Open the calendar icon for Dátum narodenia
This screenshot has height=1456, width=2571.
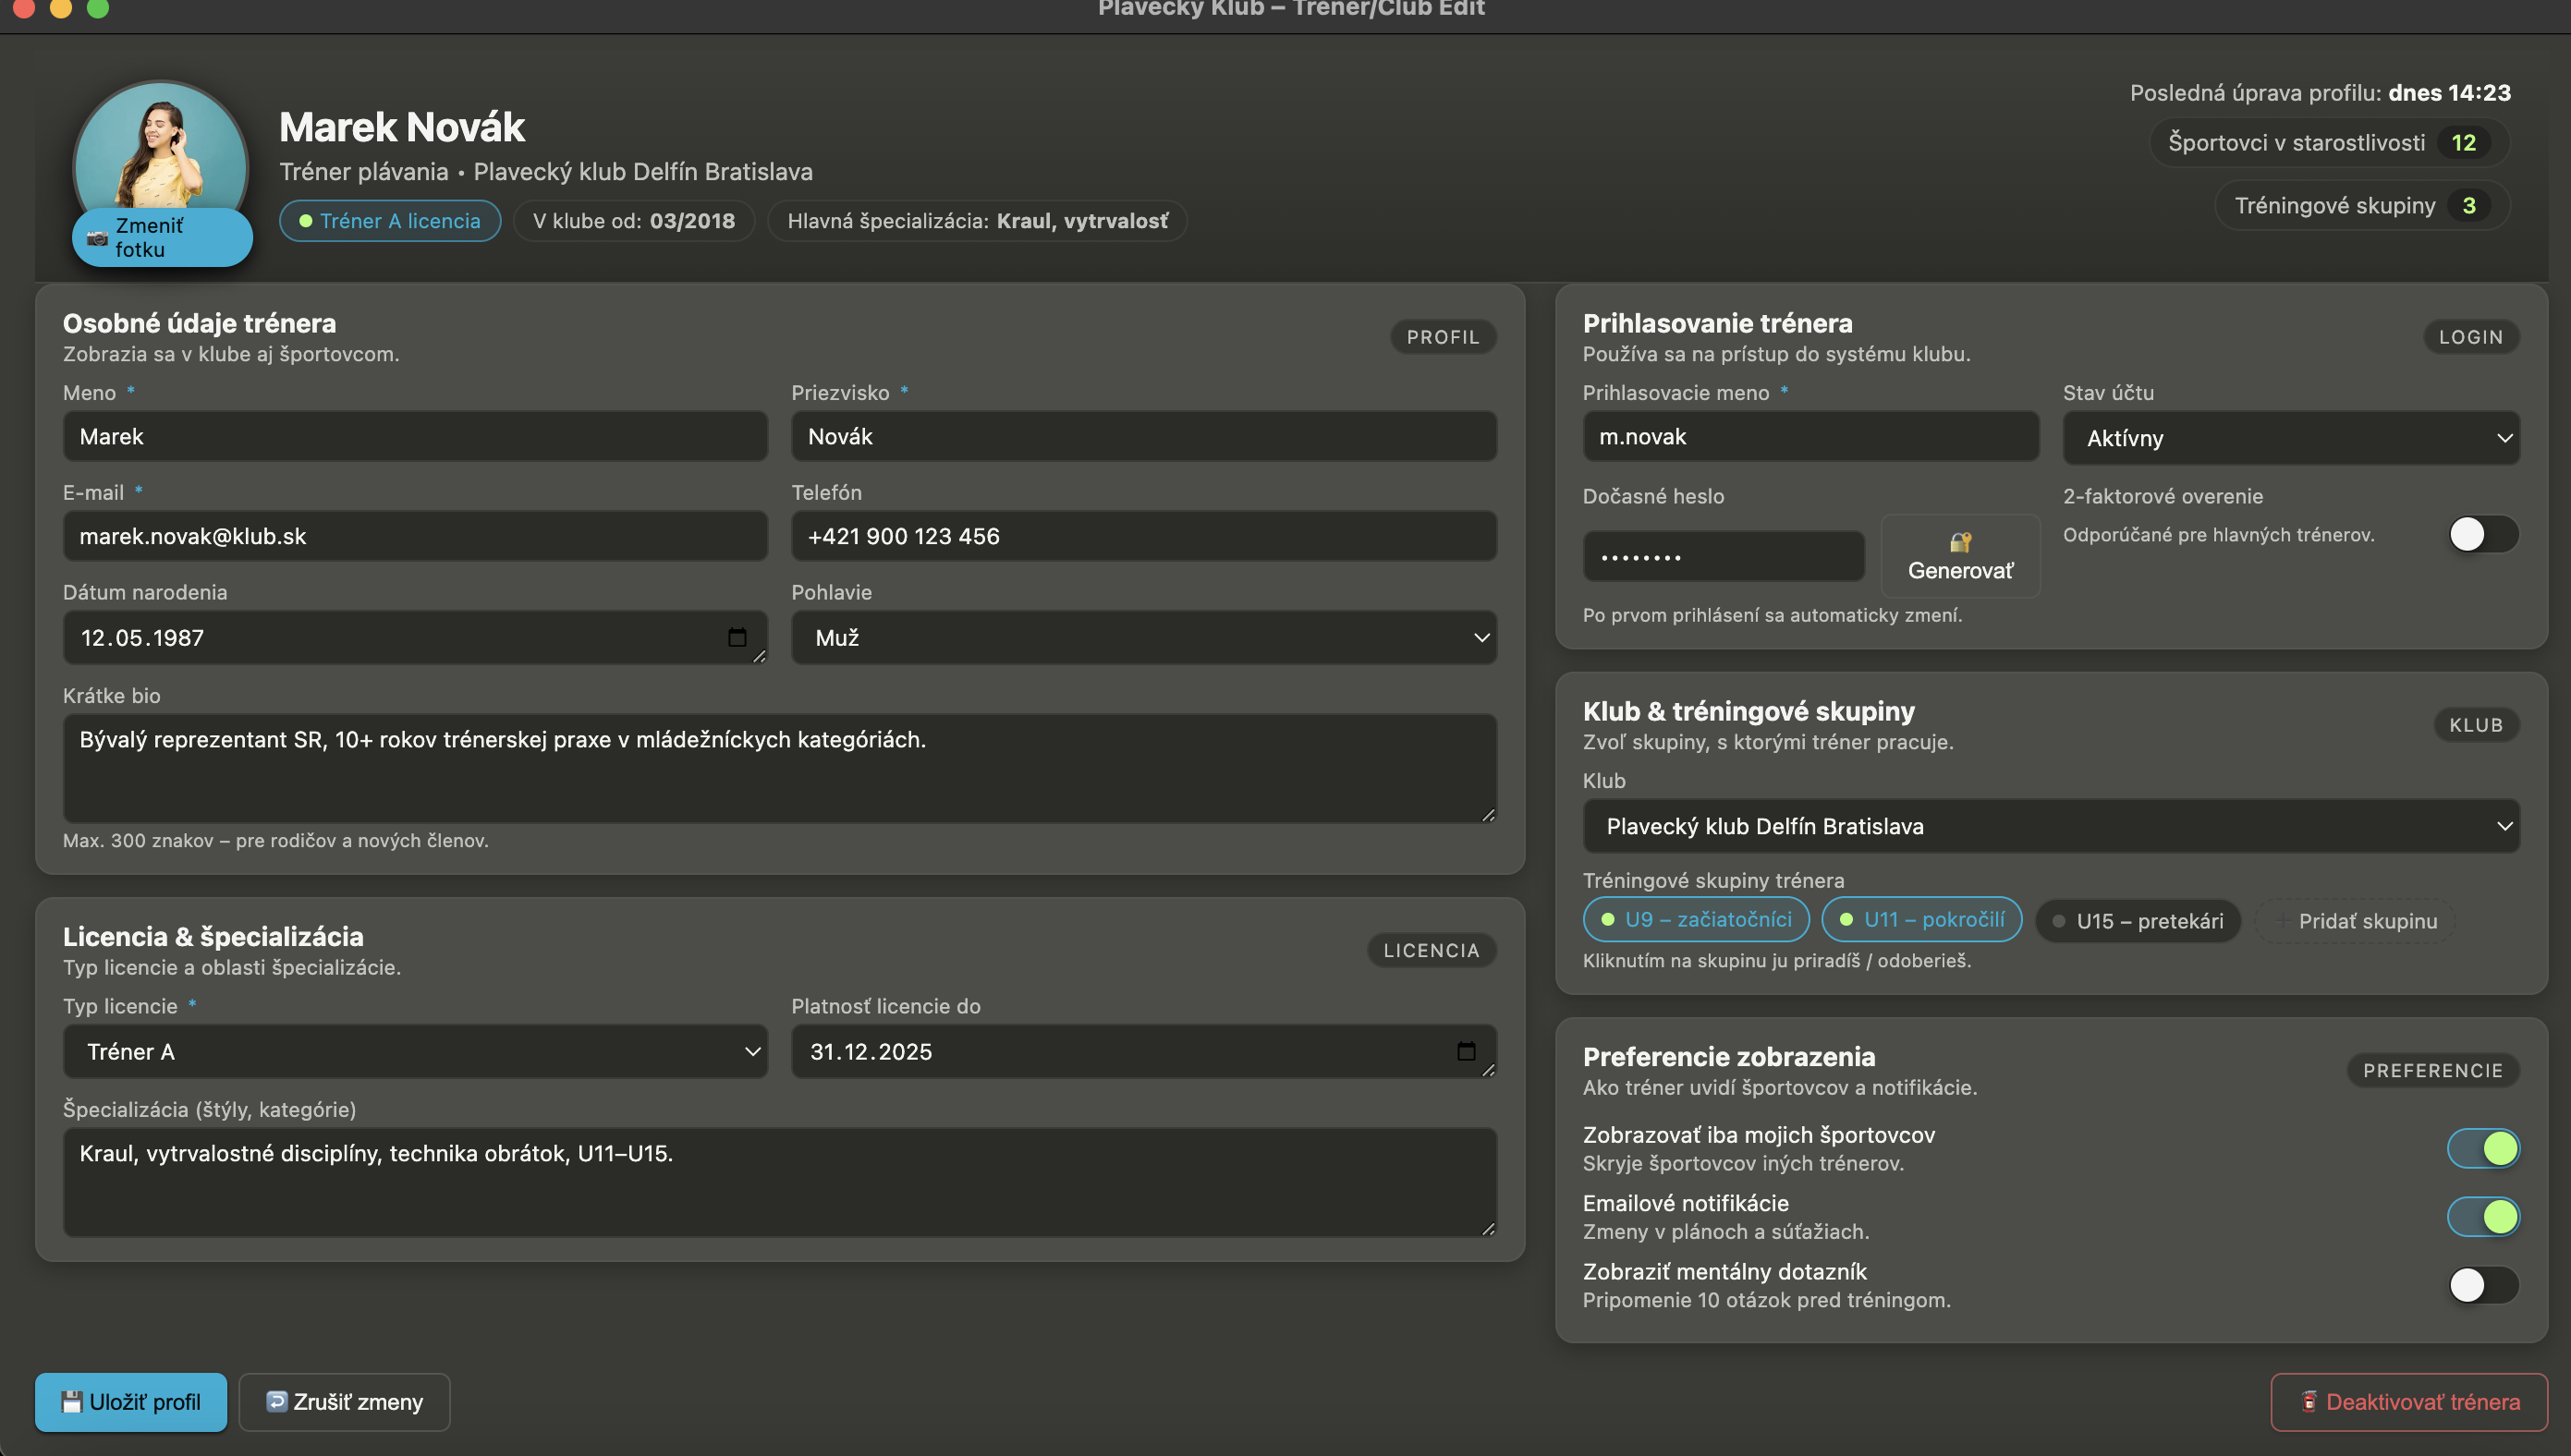point(738,636)
